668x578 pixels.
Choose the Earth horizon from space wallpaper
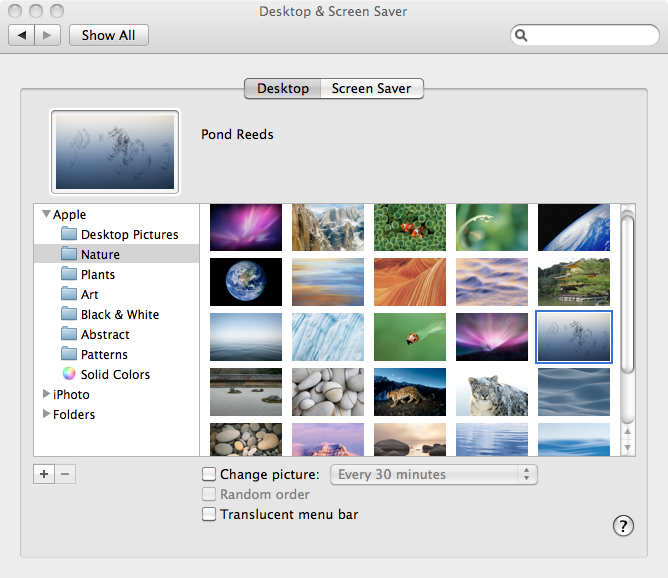coord(574,227)
